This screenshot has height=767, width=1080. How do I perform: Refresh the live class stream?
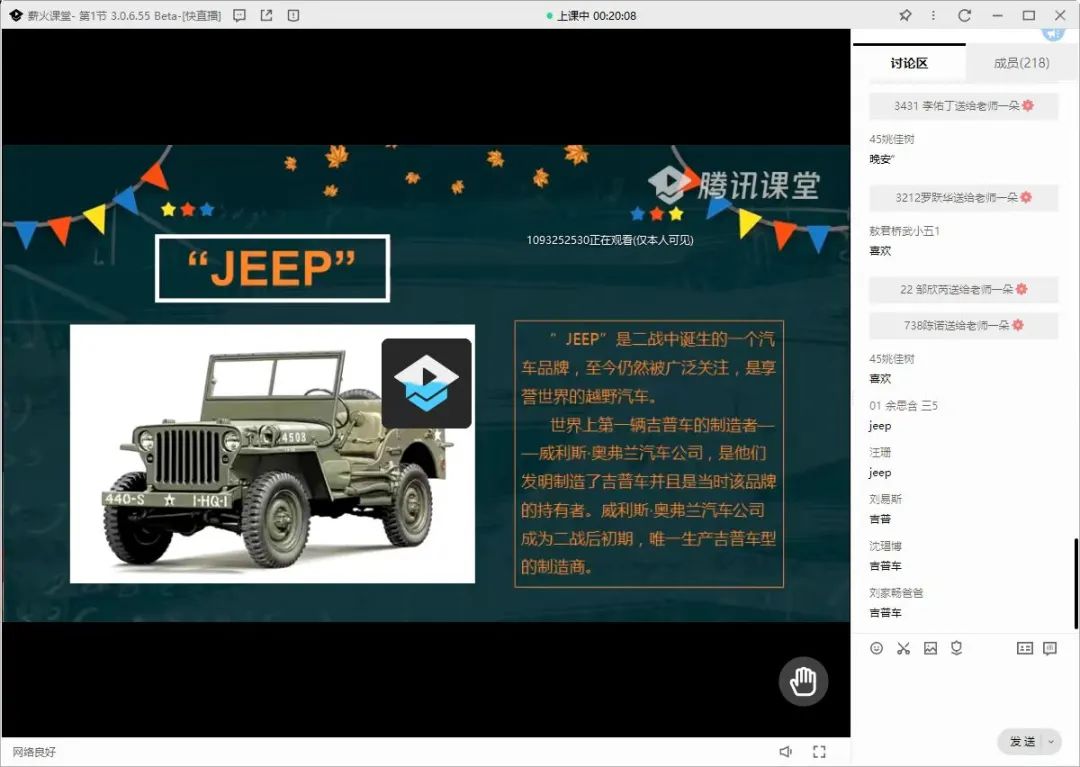click(964, 15)
